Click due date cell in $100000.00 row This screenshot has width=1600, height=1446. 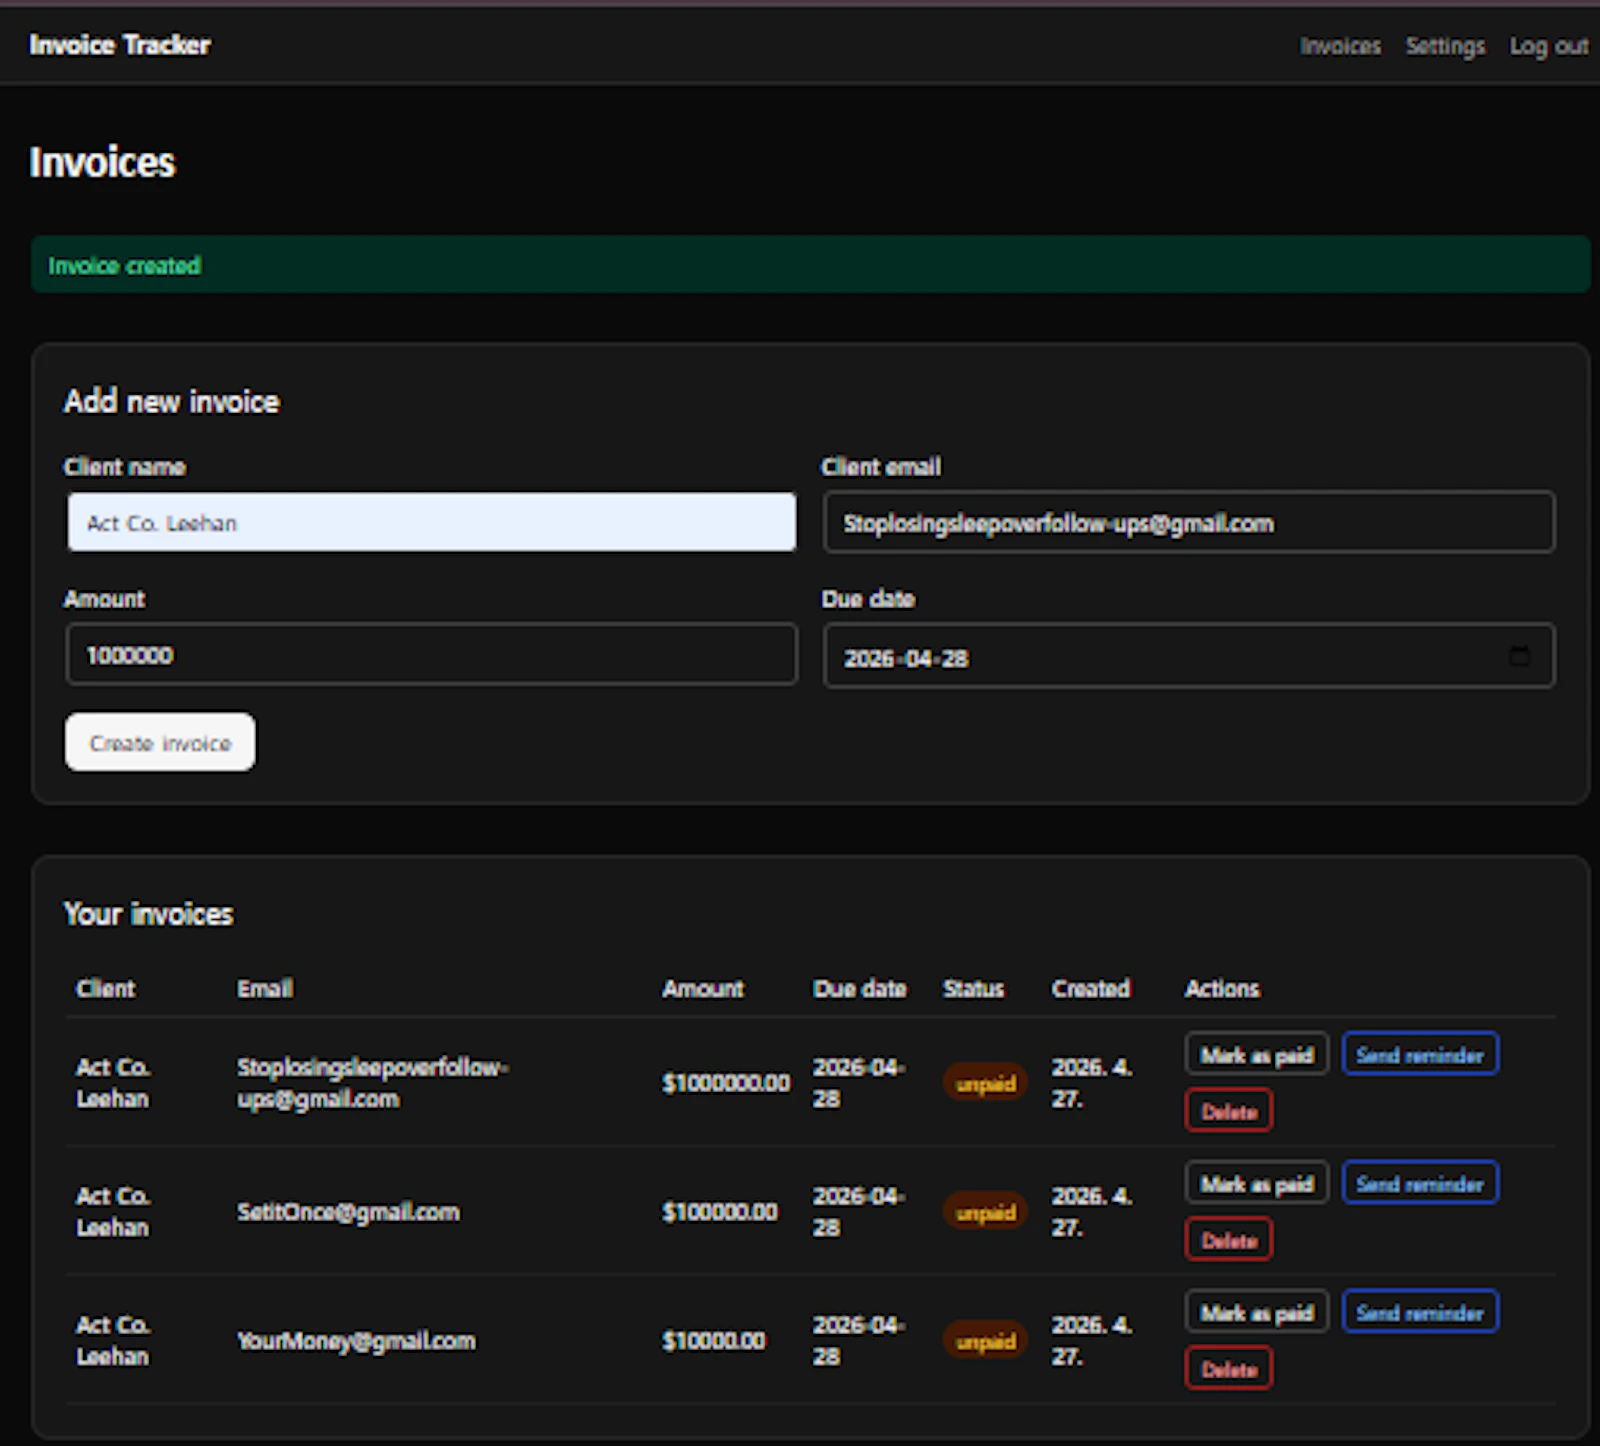pyautogui.click(x=859, y=1212)
